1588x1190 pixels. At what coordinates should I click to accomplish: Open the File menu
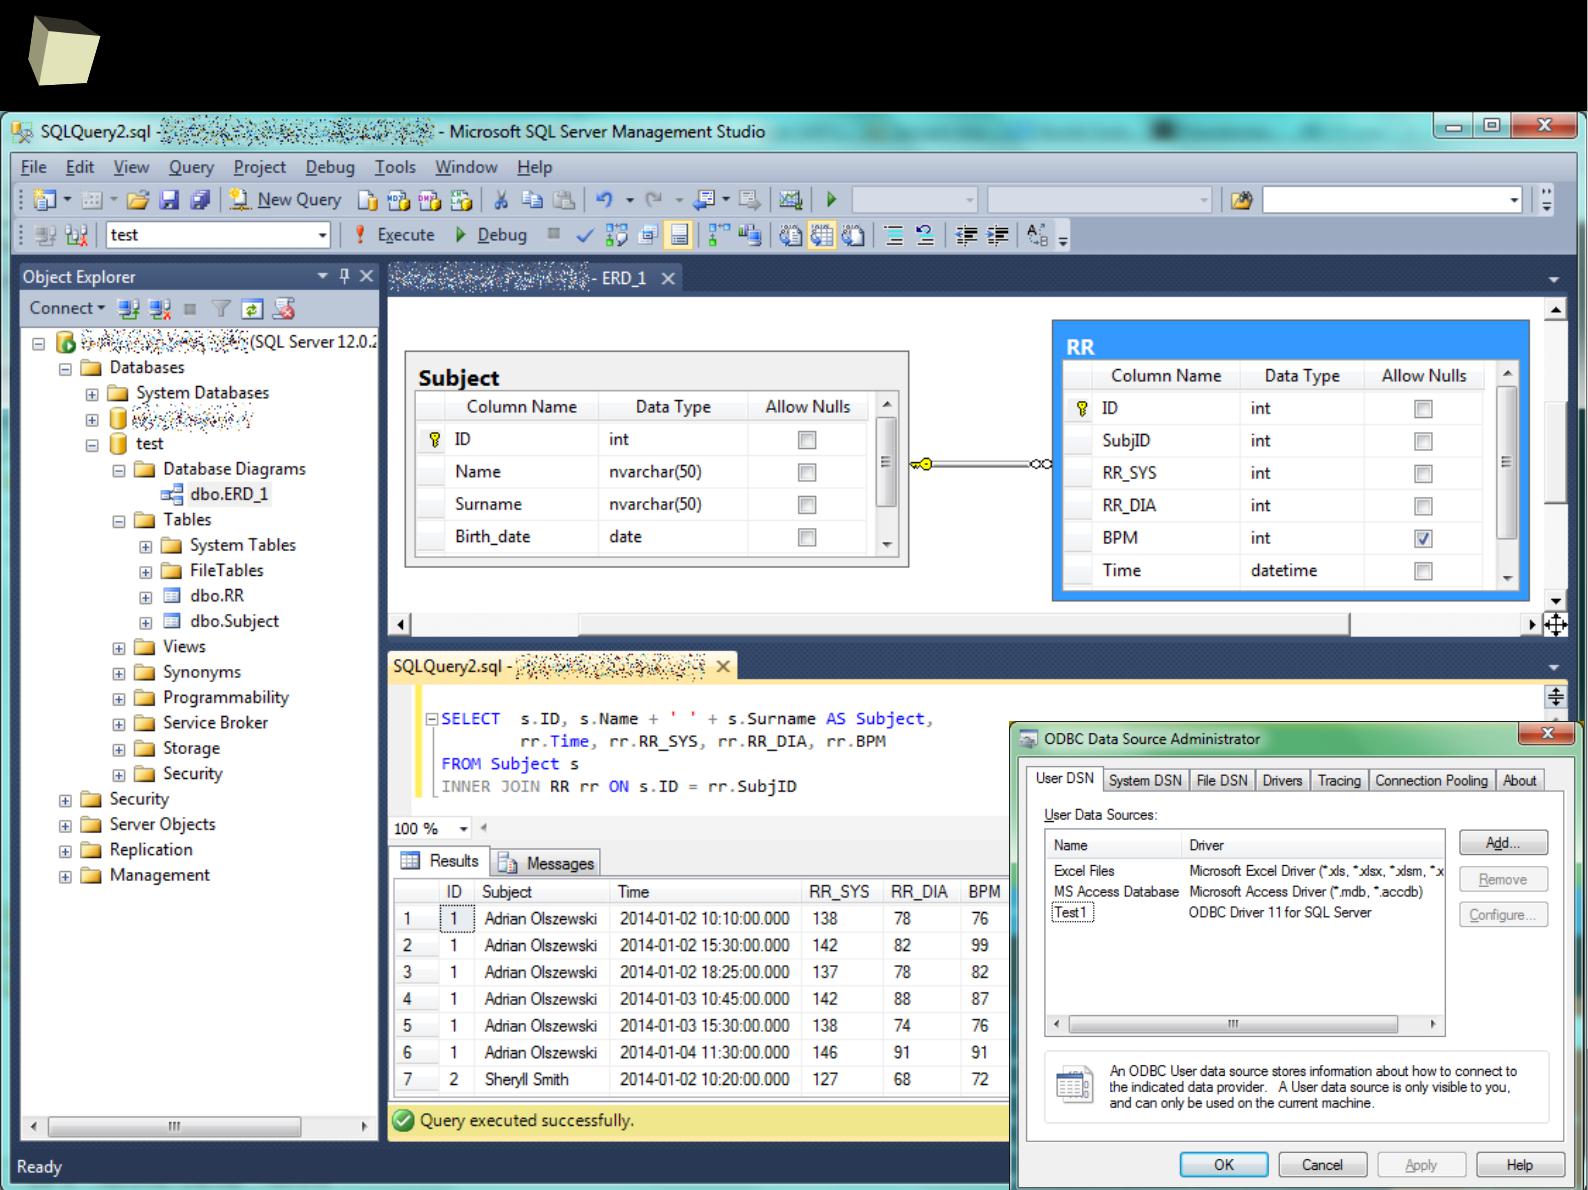pyautogui.click(x=33, y=167)
